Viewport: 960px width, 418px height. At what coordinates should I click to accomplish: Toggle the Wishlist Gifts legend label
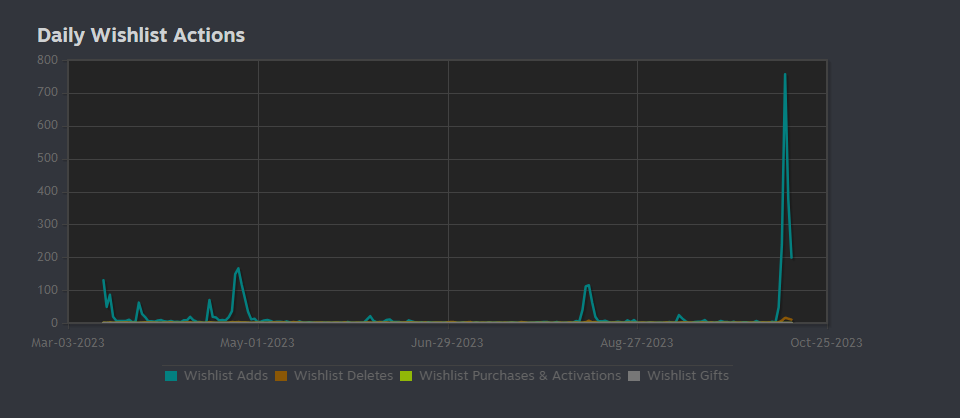[x=688, y=376]
